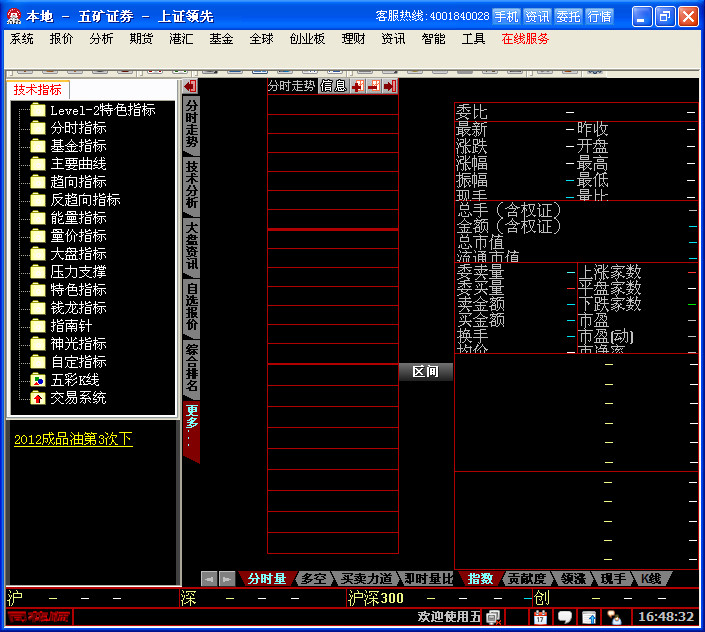Expand the 大盘指标 folder
Image resolution: width=705 pixels, height=632 pixels.
click(x=38, y=254)
